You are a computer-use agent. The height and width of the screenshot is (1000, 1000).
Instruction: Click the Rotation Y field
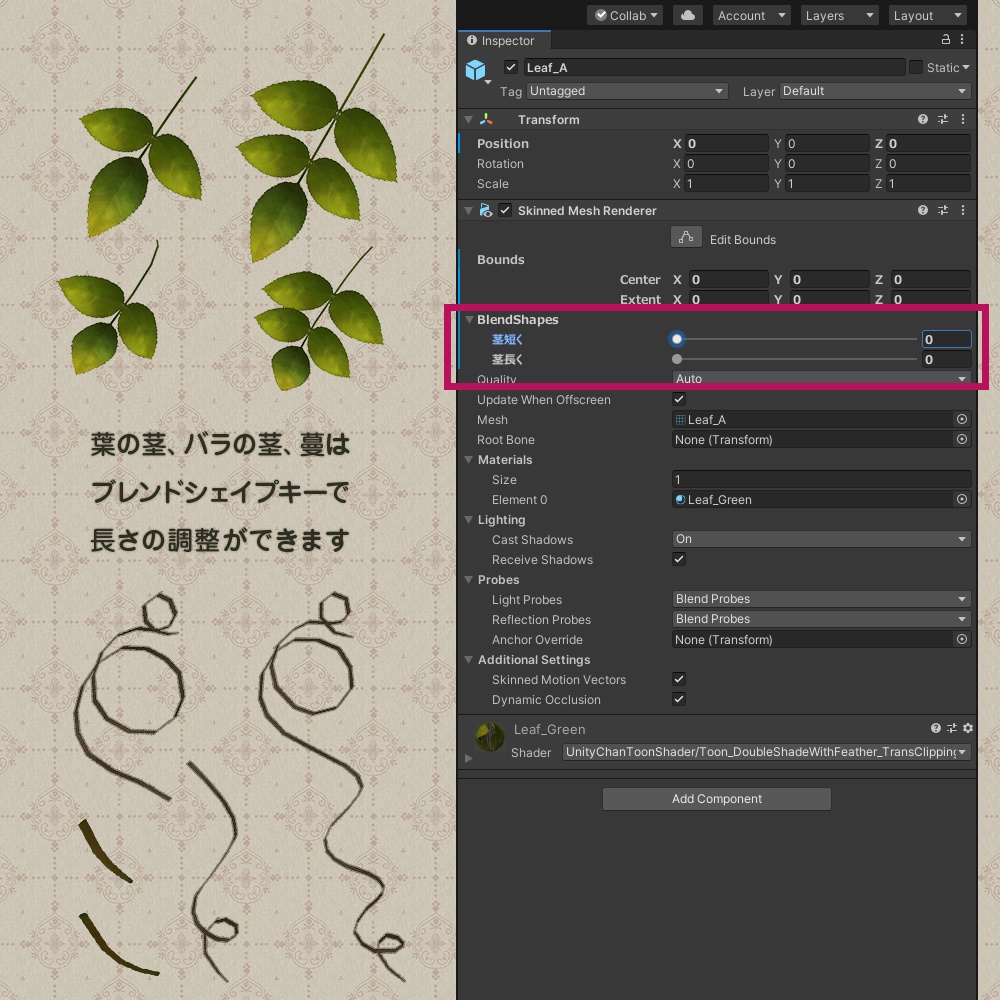coord(827,163)
